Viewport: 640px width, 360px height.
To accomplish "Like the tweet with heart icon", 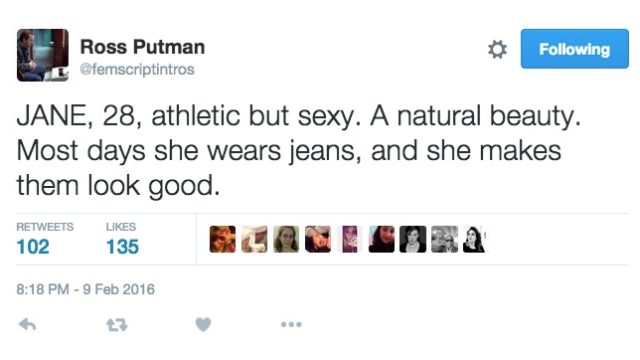I will pyautogui.click(x=203, y=324).
